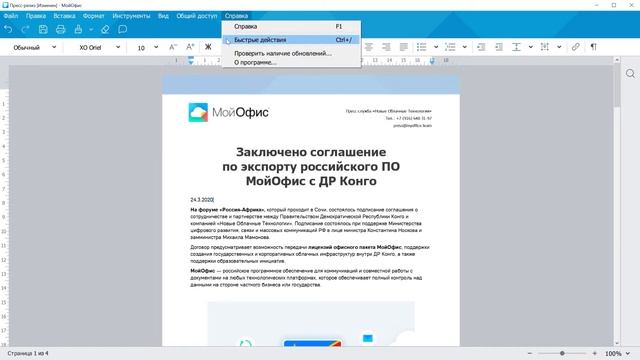
Task: Open the search panel magnifier icon
Action: point(630,73)
